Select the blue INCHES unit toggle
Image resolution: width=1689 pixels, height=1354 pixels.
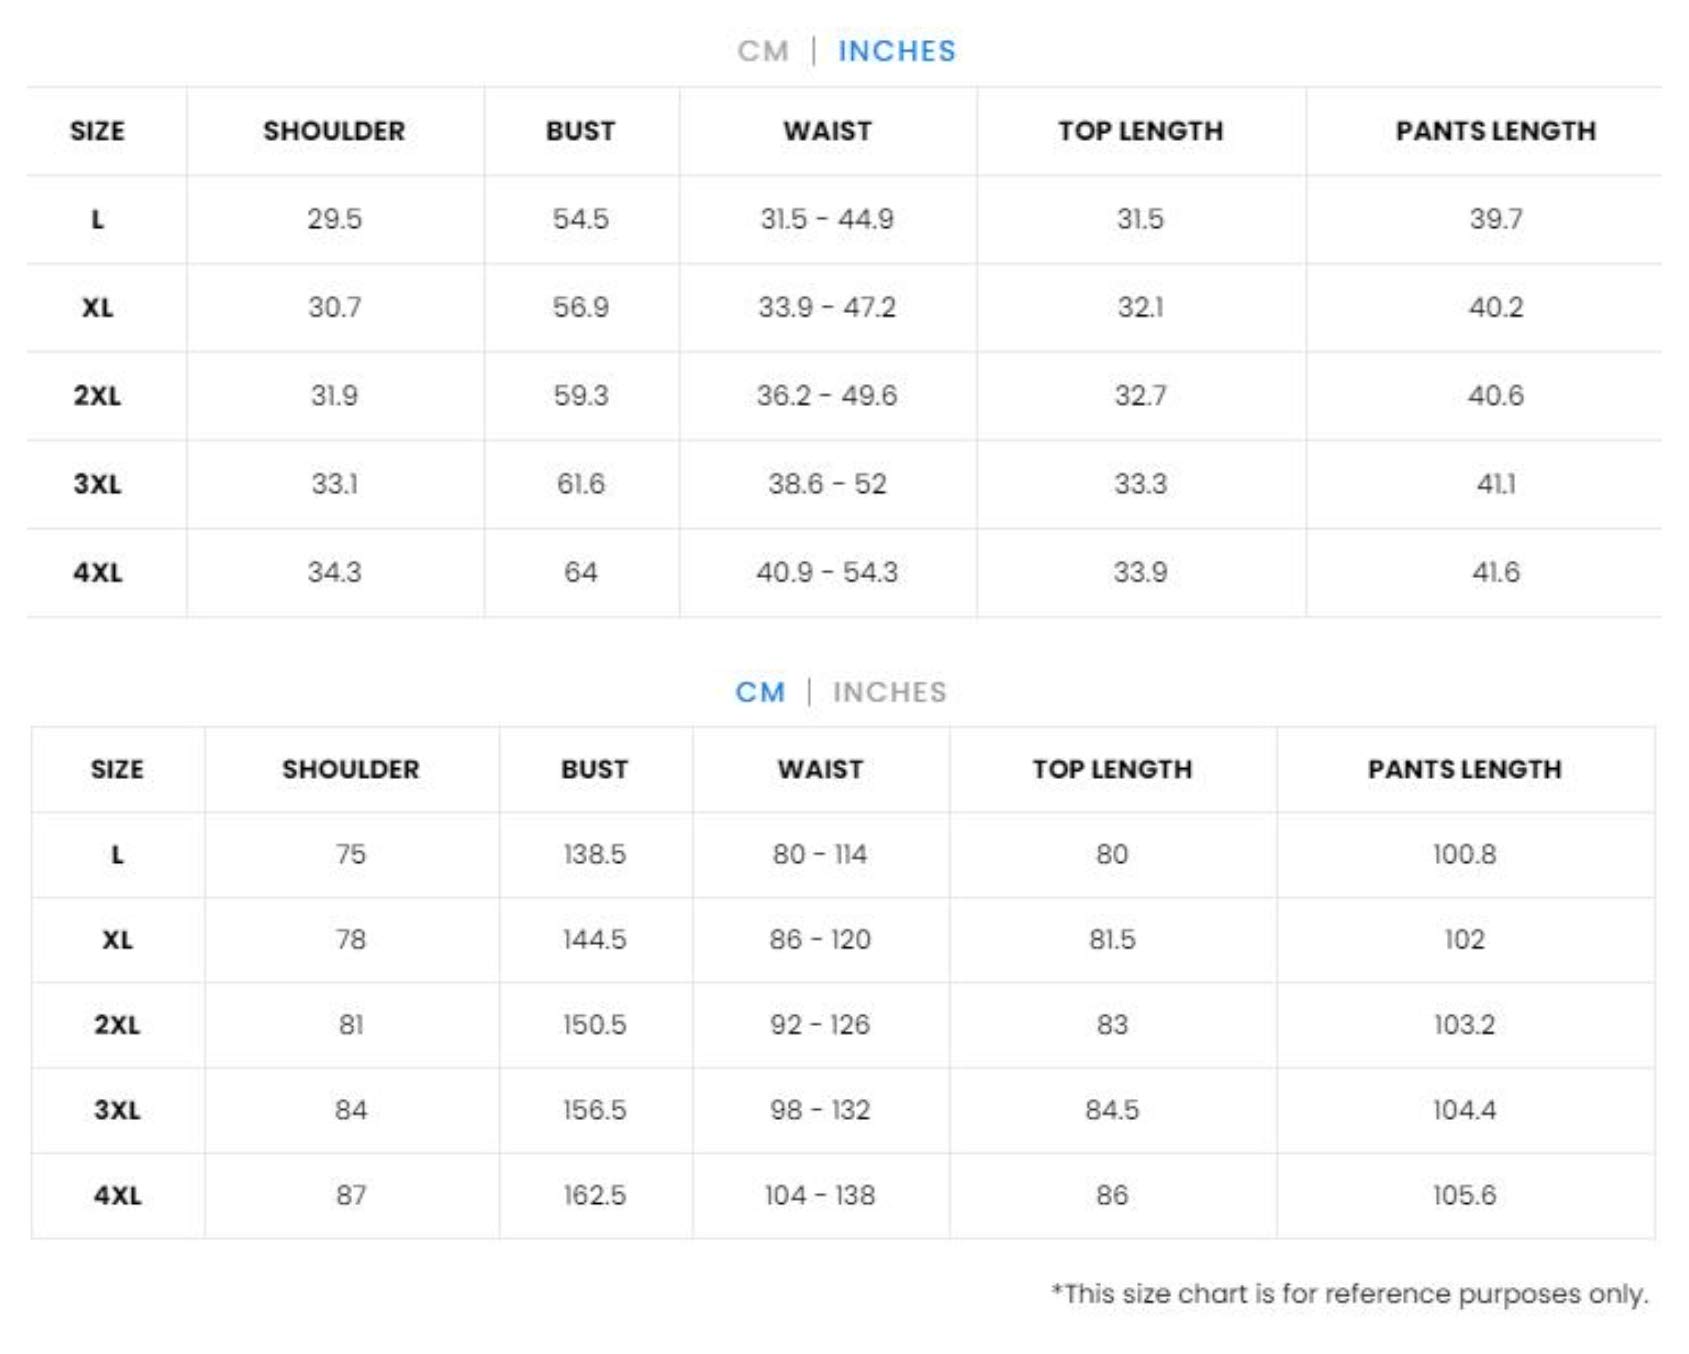coord(897,51)
